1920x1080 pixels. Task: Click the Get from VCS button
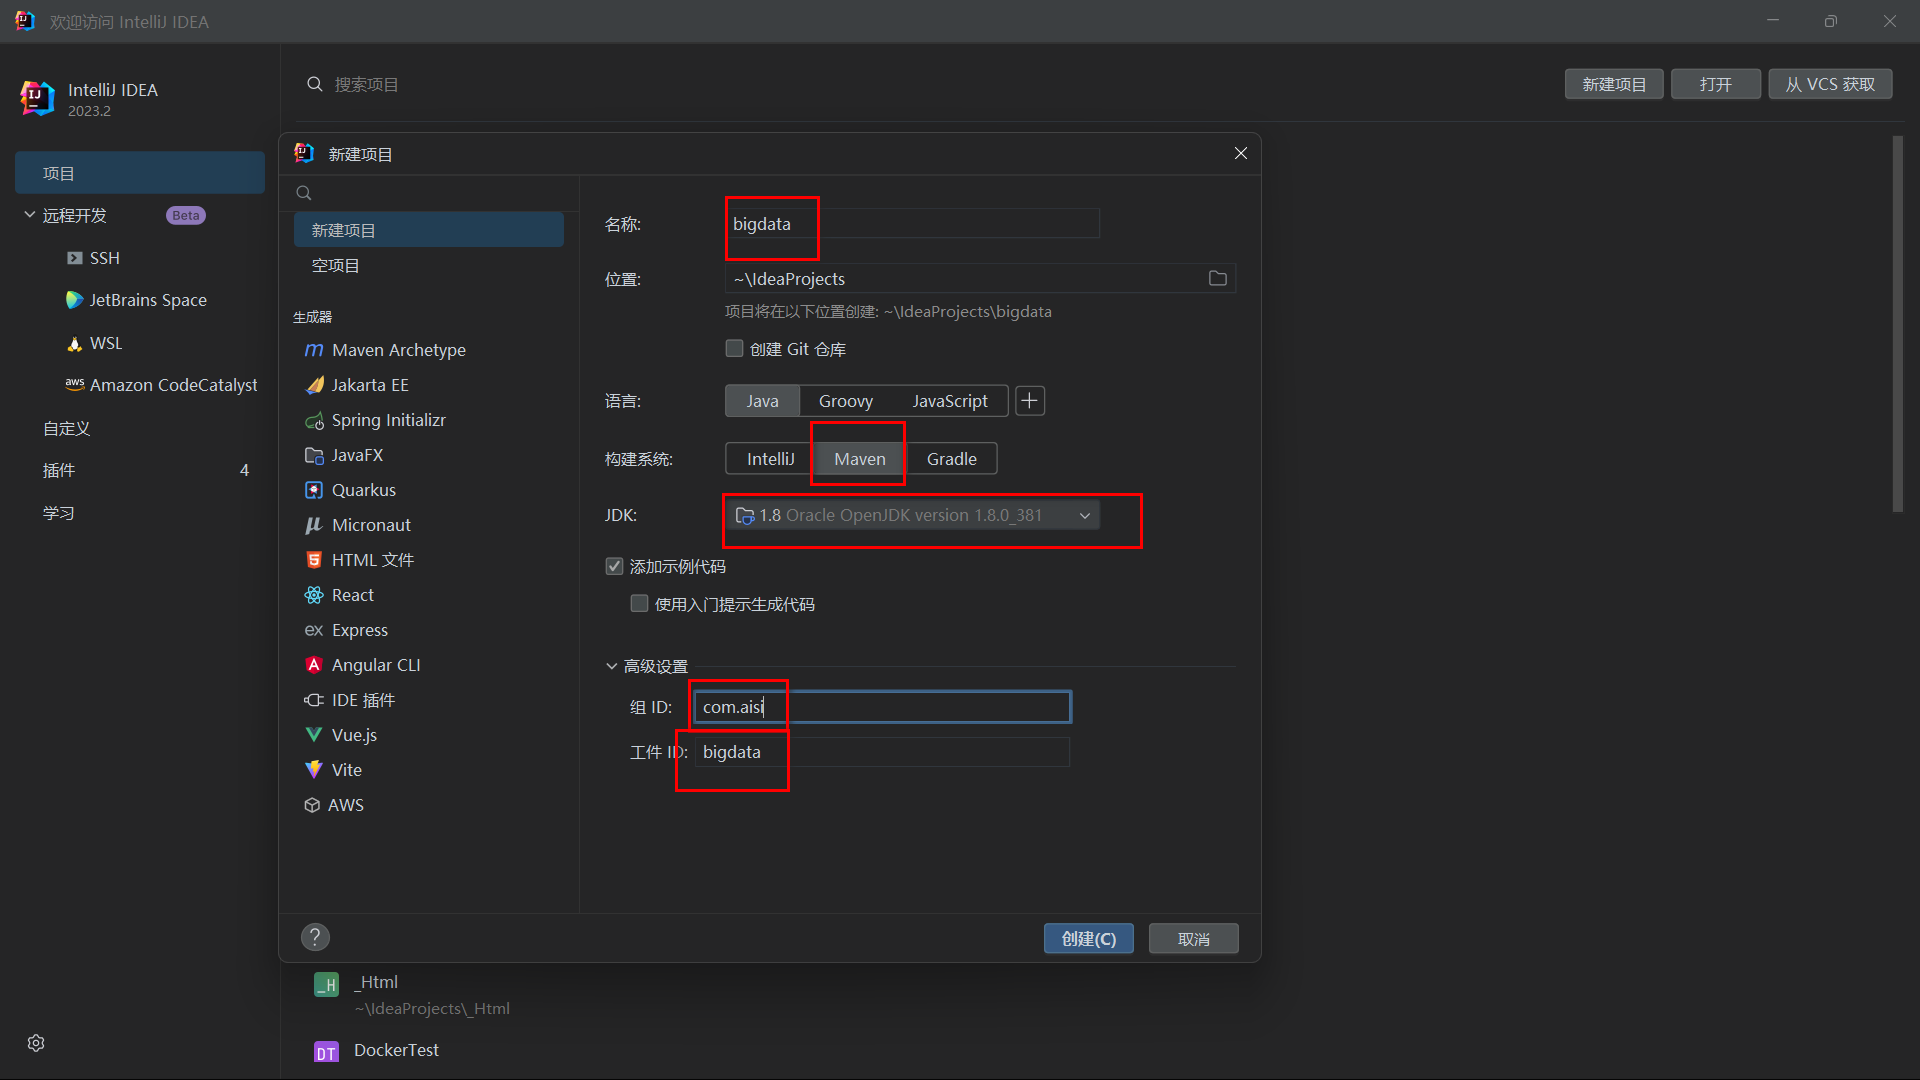click(x=1830, y=85)
